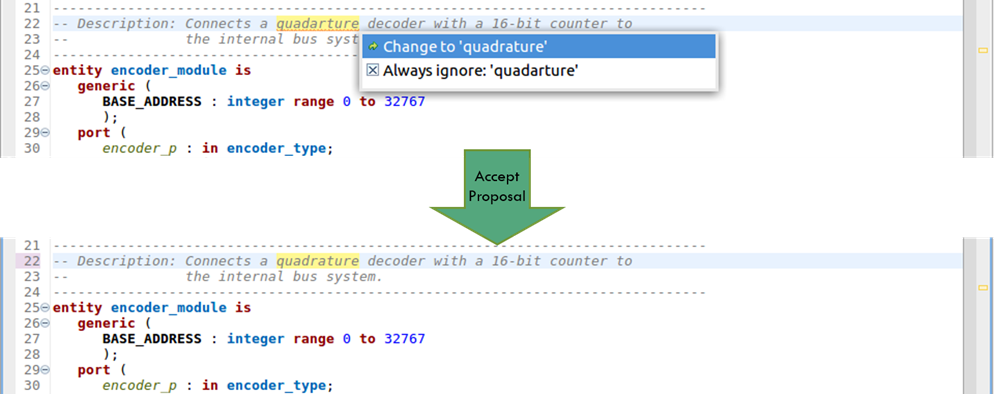
Task: Click green arrow icon beside Change to proposal
Action: click(373, 47)
